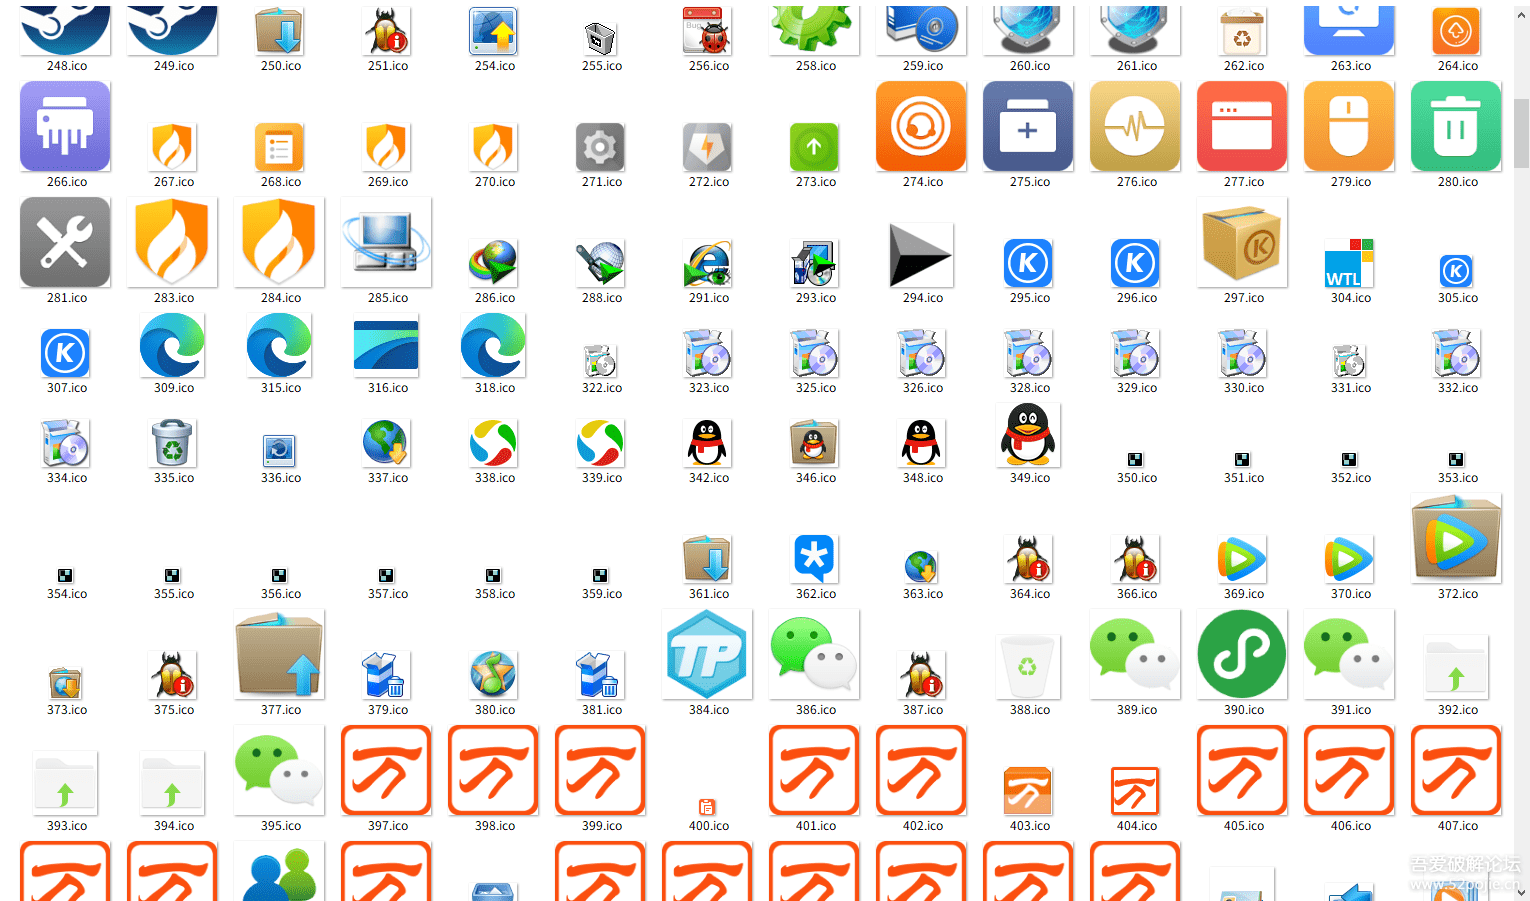Screen dimensions: 1530x901
Task: Click the gray wrench tools icon 281.ico
Action: click(x=65, y=243)
